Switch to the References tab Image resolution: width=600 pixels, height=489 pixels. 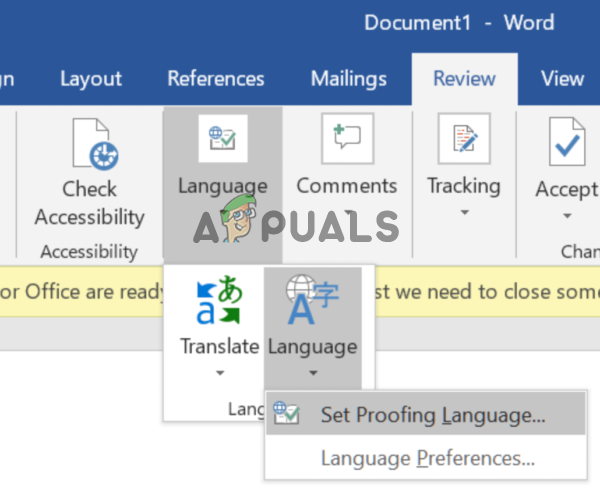point(216,79)
